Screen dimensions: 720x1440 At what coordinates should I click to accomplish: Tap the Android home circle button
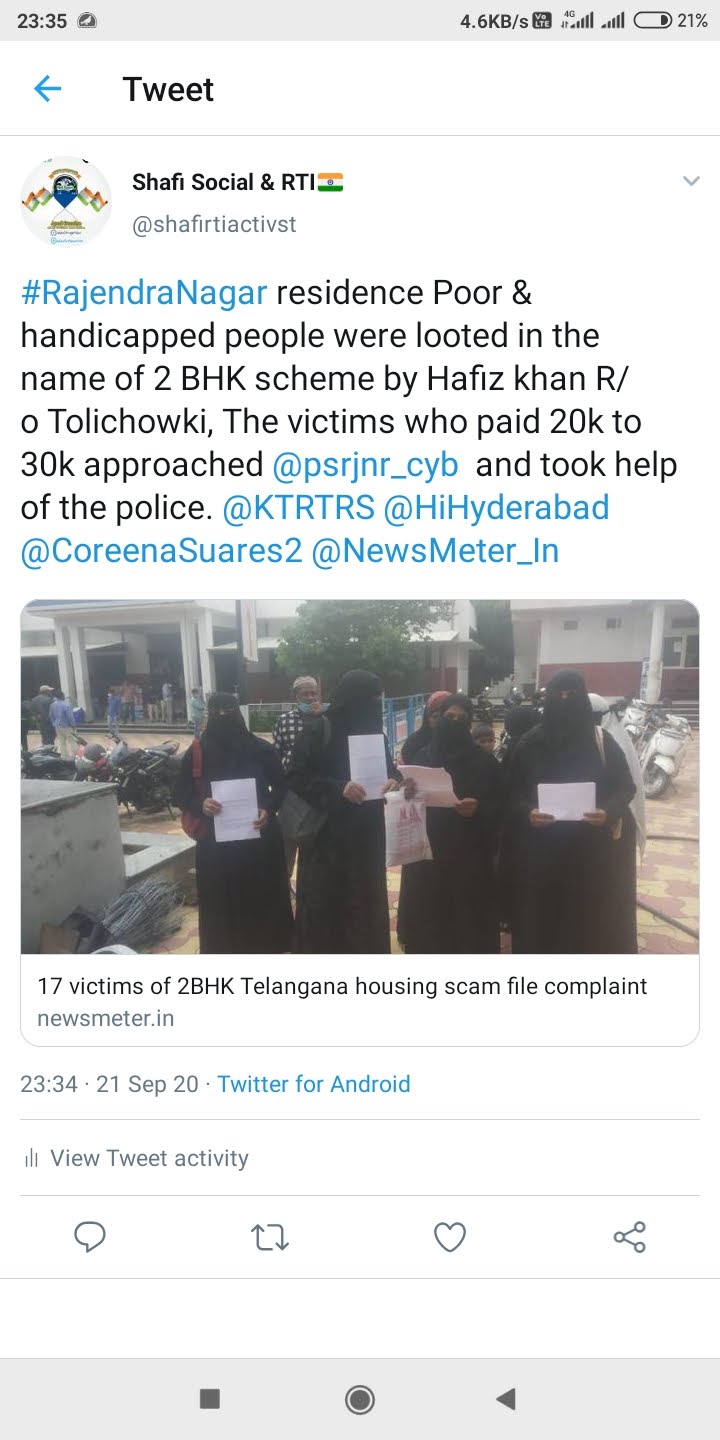pos(360,1398)
